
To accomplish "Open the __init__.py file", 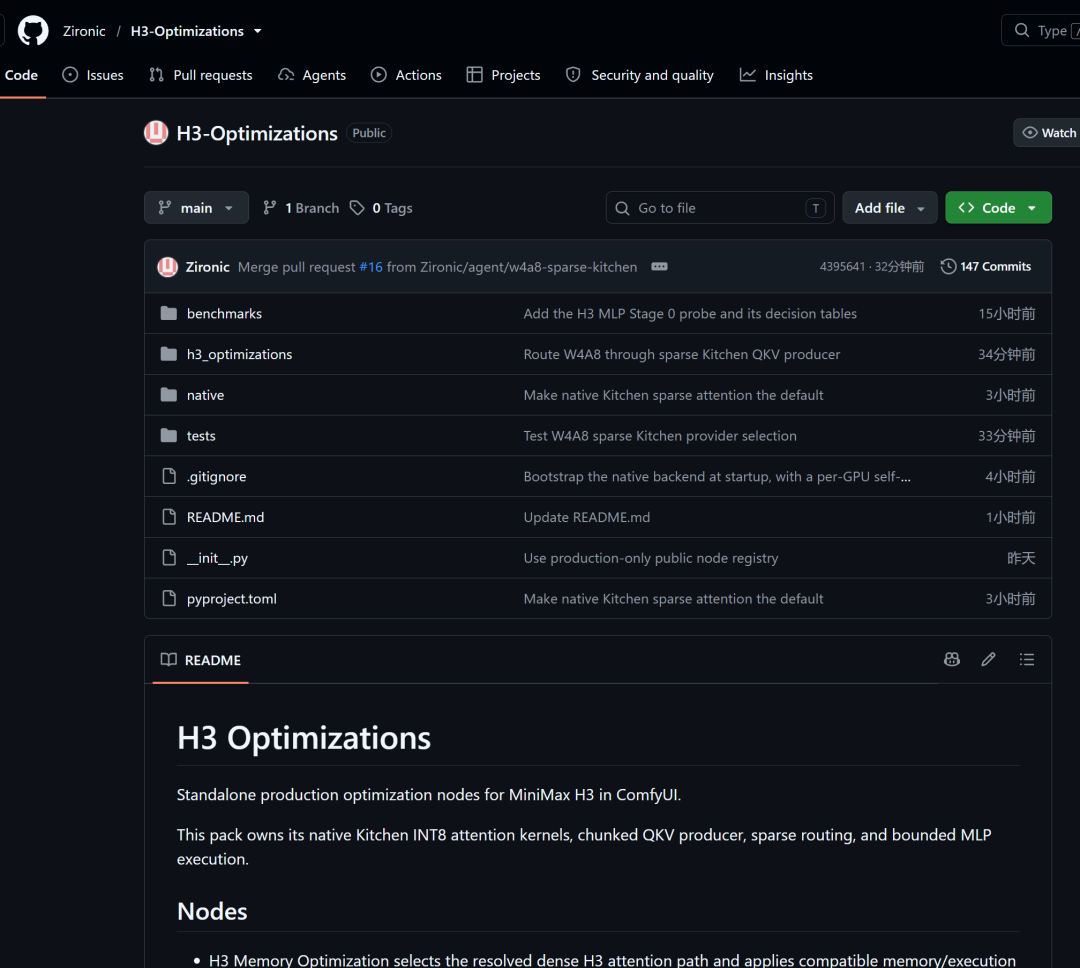I will [x=217, y=557].
